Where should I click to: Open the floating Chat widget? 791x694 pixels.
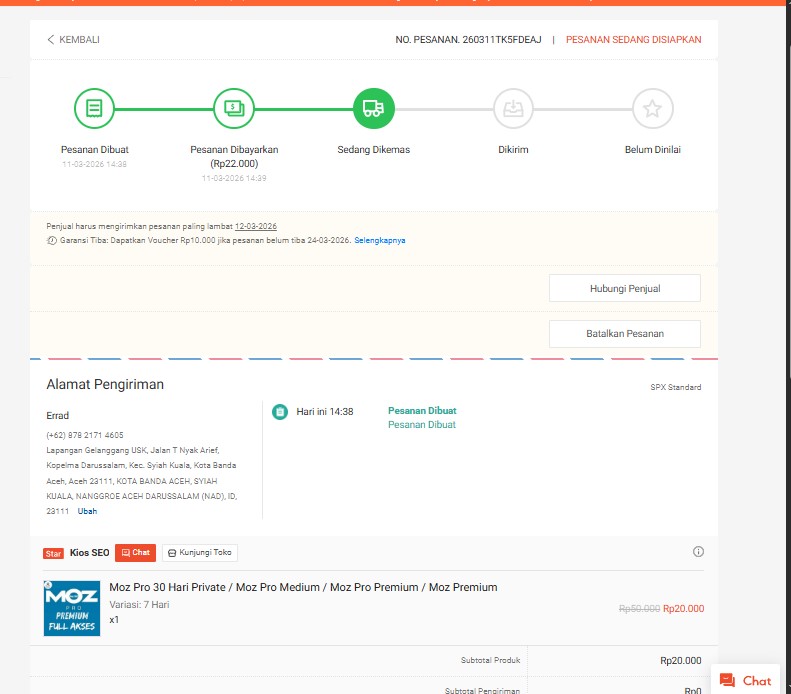746,680
